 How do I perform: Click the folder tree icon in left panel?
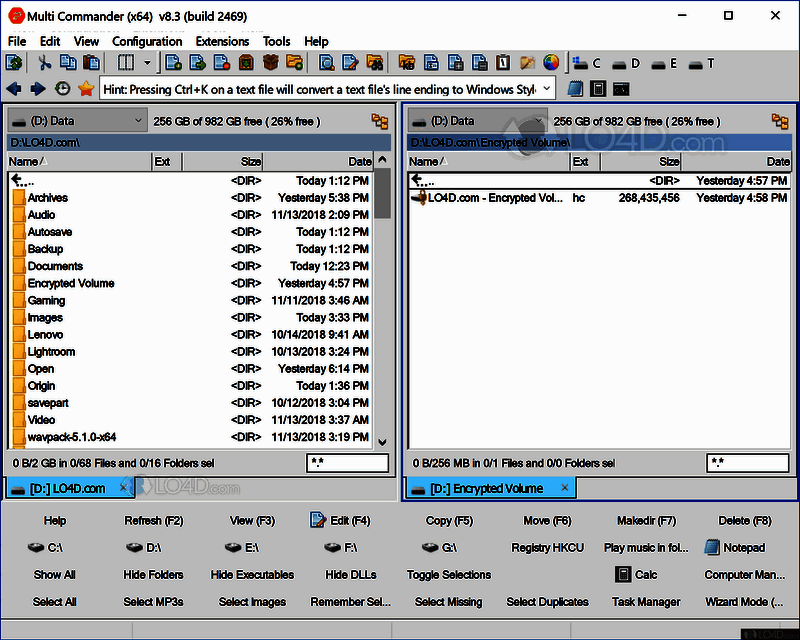tap(380, 121)
